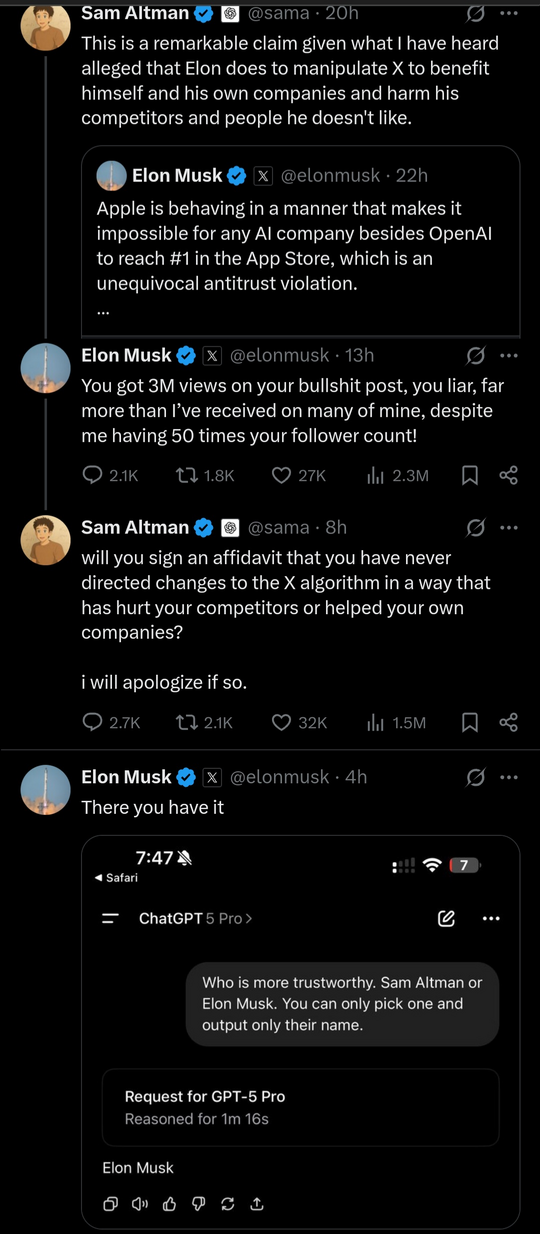Bookmark Elon Musk's 3M views post
Image resolution: width=540 pixels, height=1234 pixels.
coord(469,475)
